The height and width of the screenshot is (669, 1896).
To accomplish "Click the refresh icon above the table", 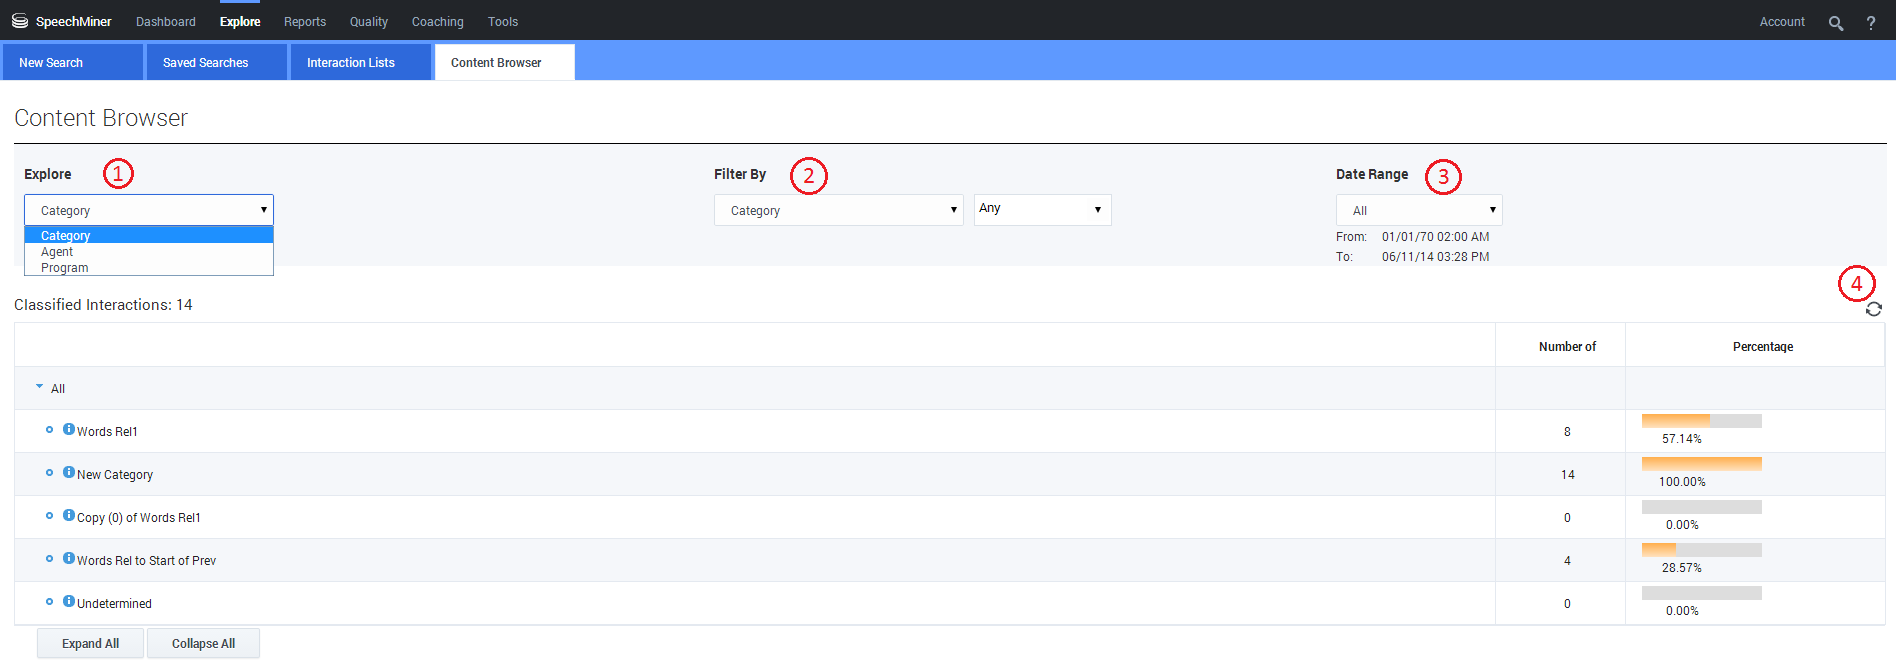I will [x=1873, y=310].
